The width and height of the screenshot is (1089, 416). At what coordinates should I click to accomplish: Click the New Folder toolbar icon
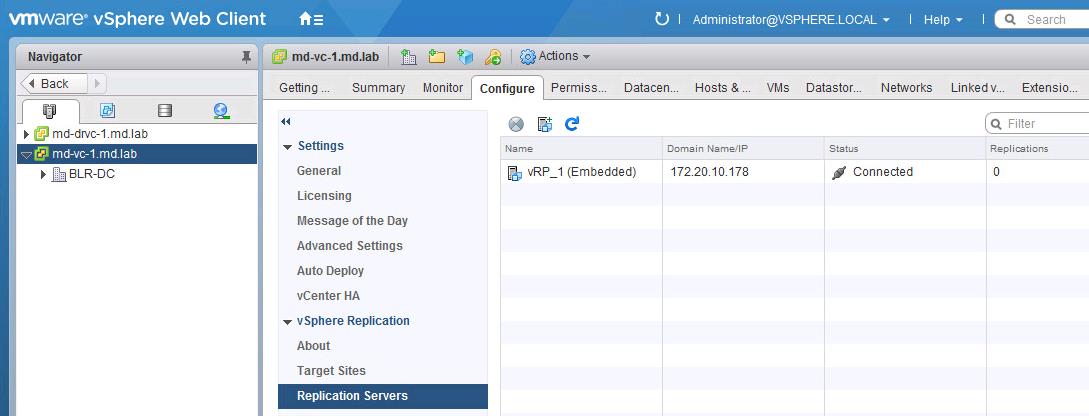coord(437,57)
